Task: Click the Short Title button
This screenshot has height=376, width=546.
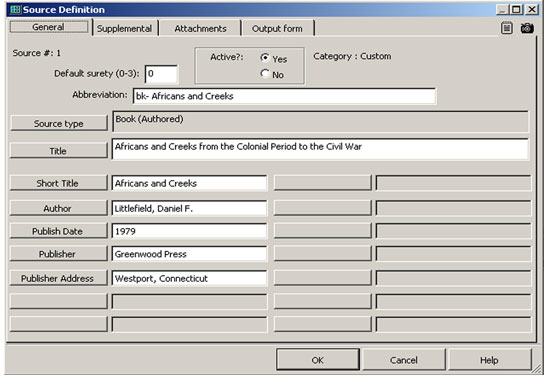Action: 58,183
